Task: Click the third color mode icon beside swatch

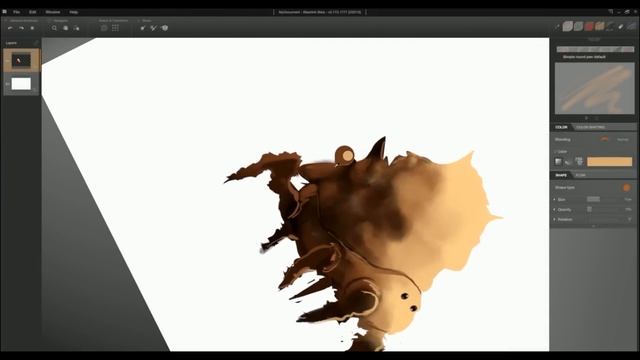Action: [579, 161]
